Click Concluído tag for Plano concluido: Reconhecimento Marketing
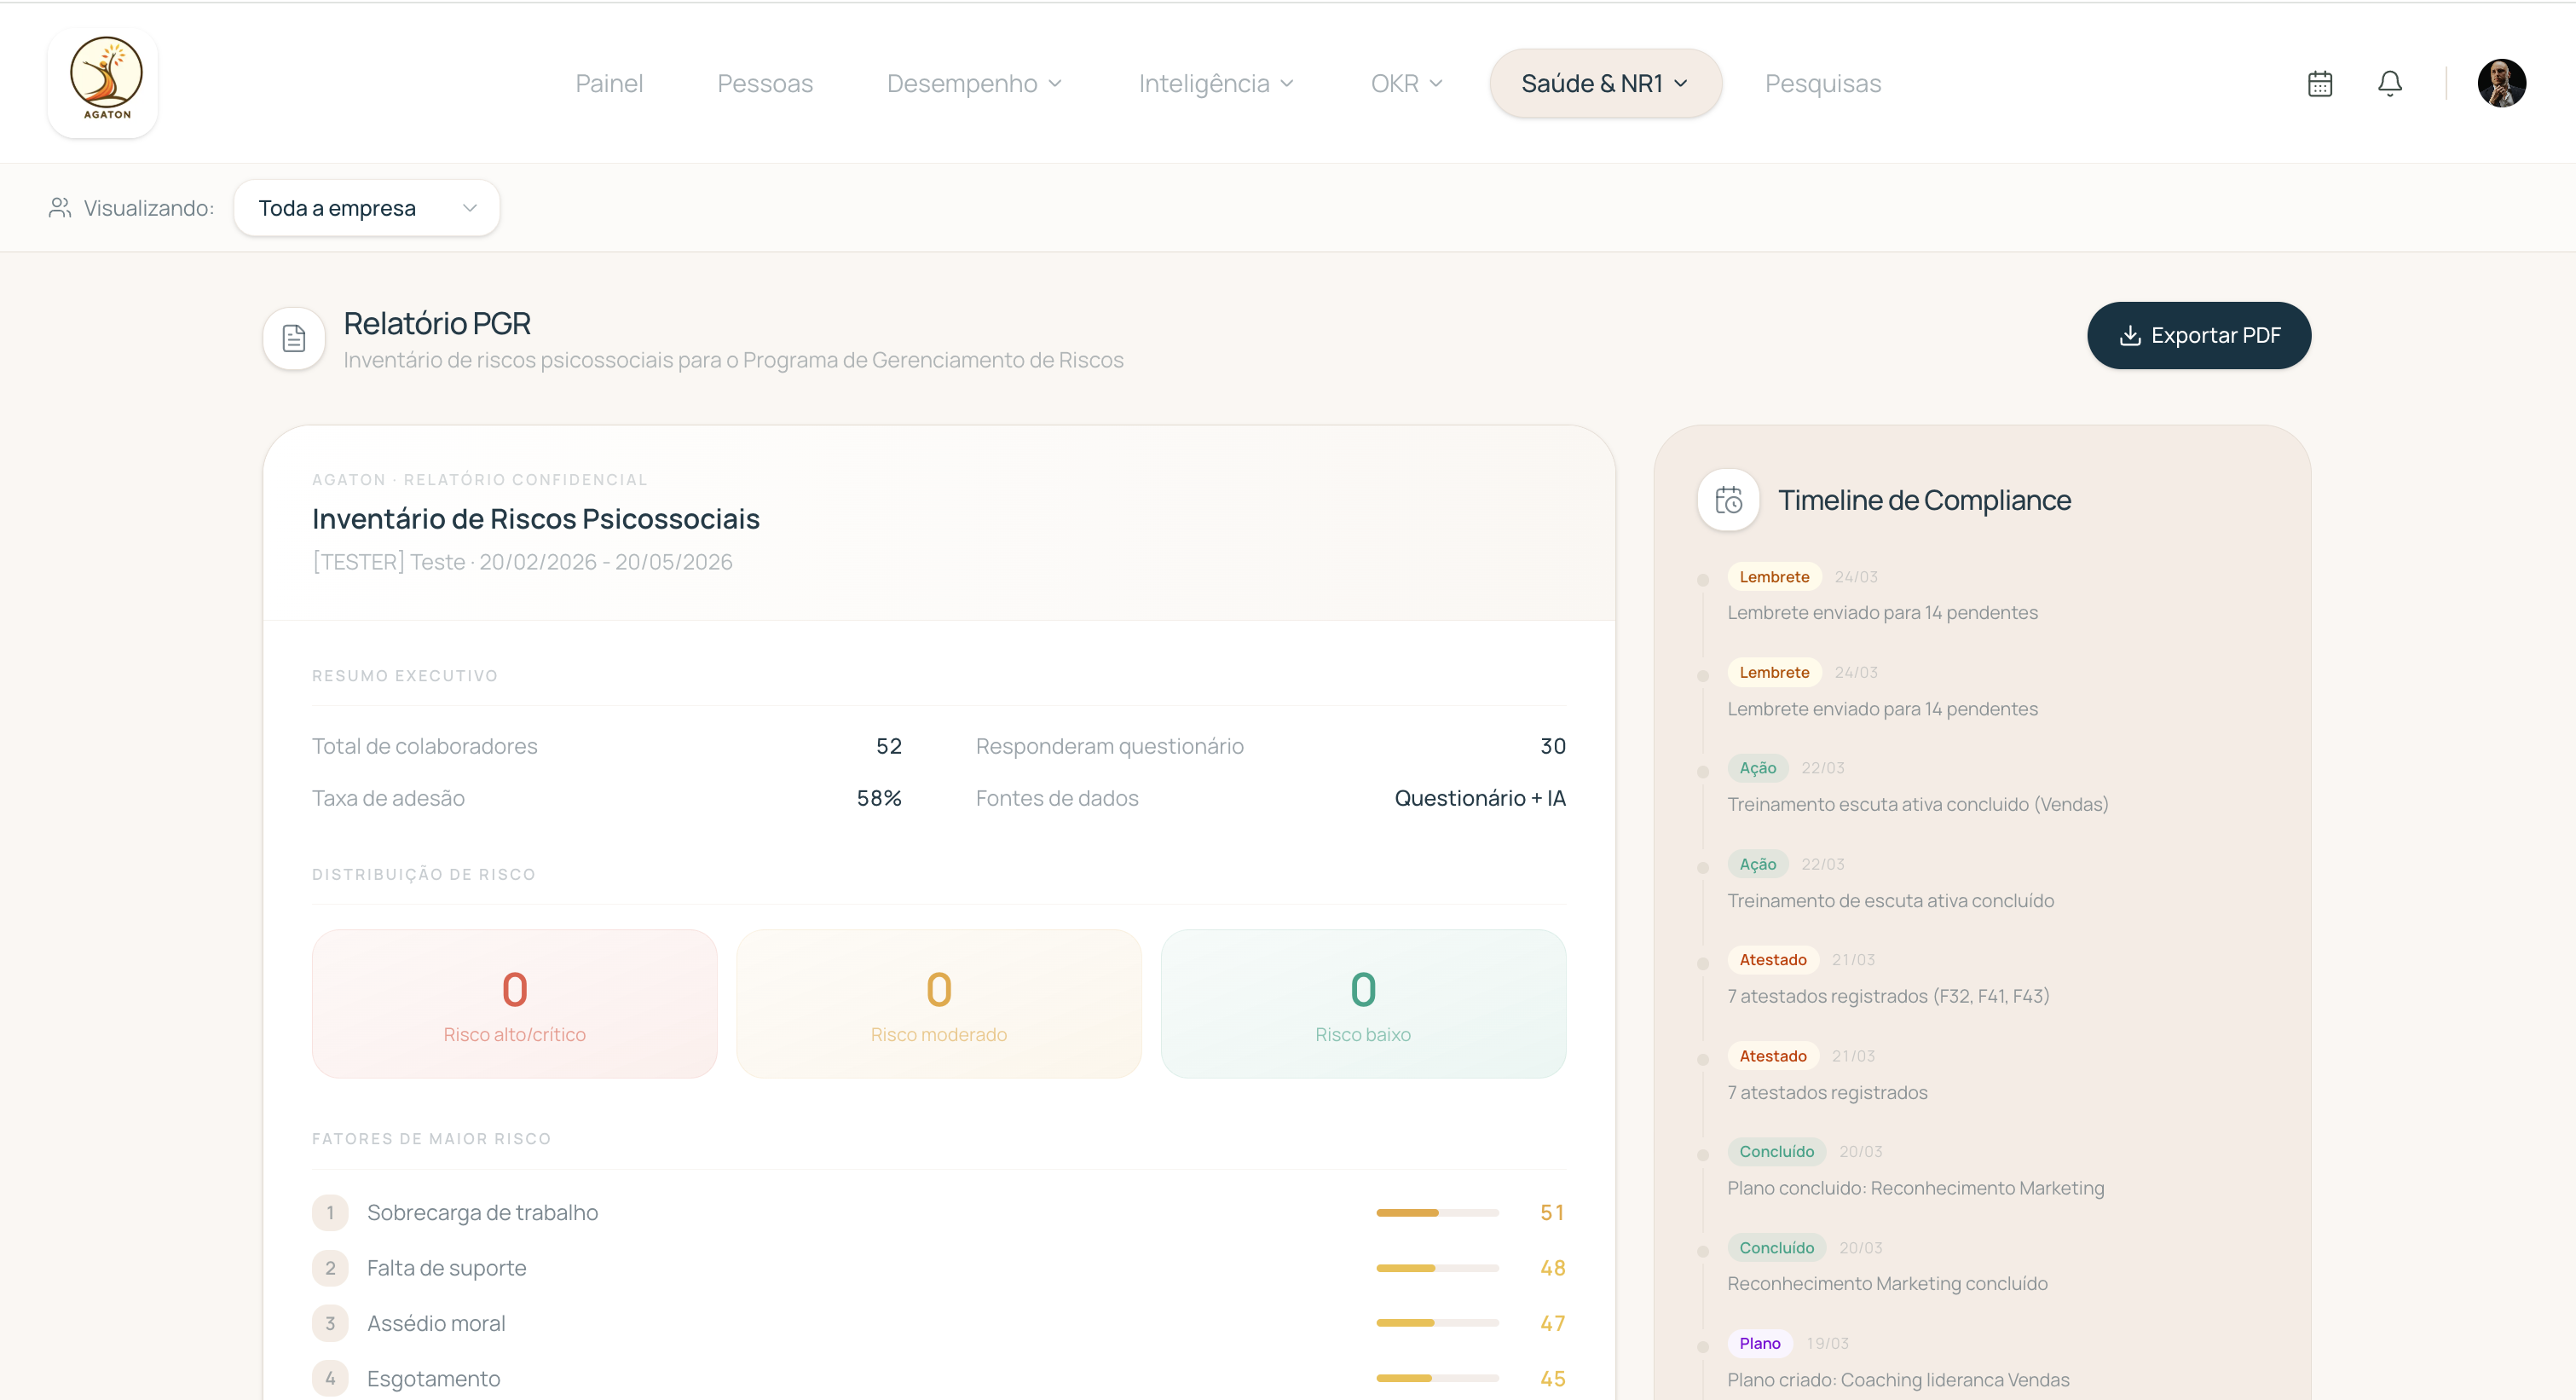Screen dimensions: 2576x1400 pyautogui.click(x=1776, y=1151)
